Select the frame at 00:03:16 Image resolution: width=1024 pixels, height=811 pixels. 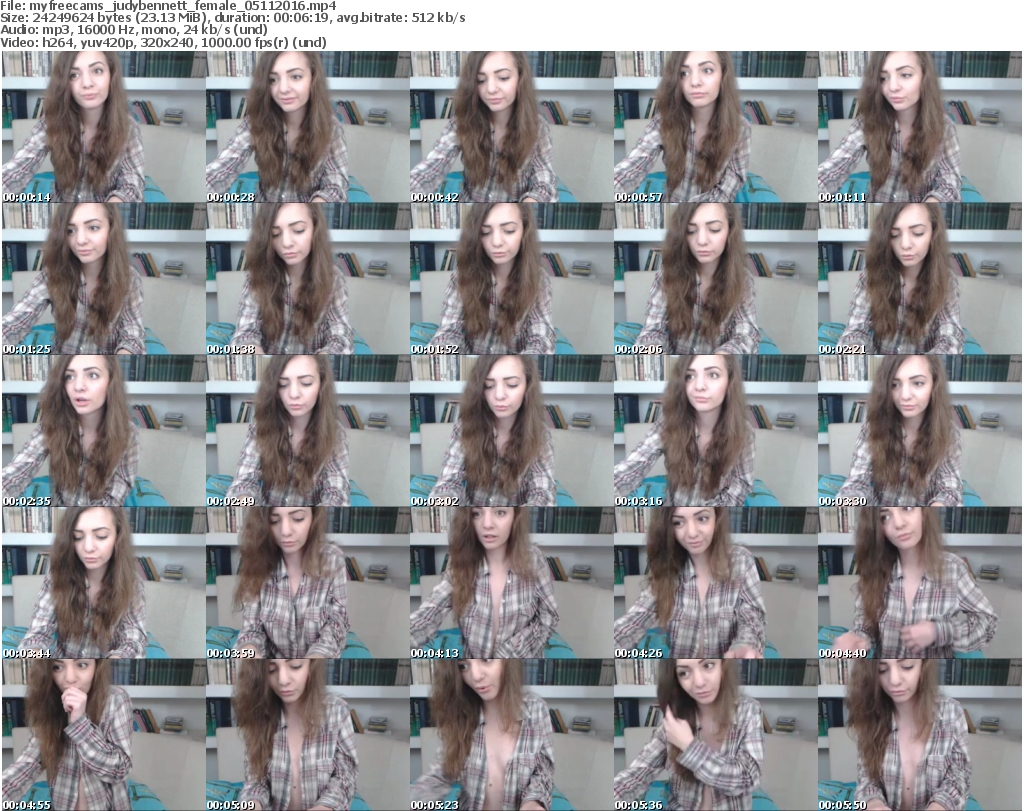point(716,431)
